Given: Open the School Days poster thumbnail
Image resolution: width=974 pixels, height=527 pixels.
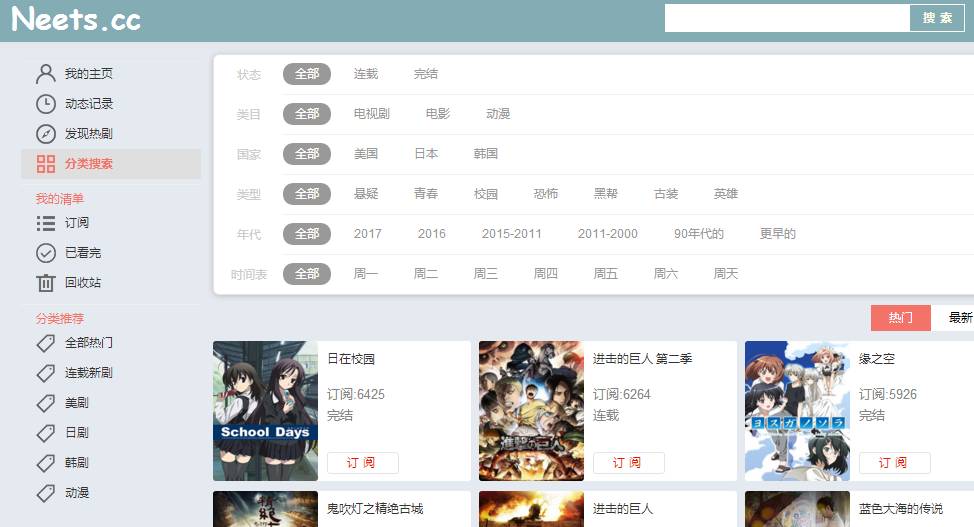Looking at the screenshot, I should [265, 411].
